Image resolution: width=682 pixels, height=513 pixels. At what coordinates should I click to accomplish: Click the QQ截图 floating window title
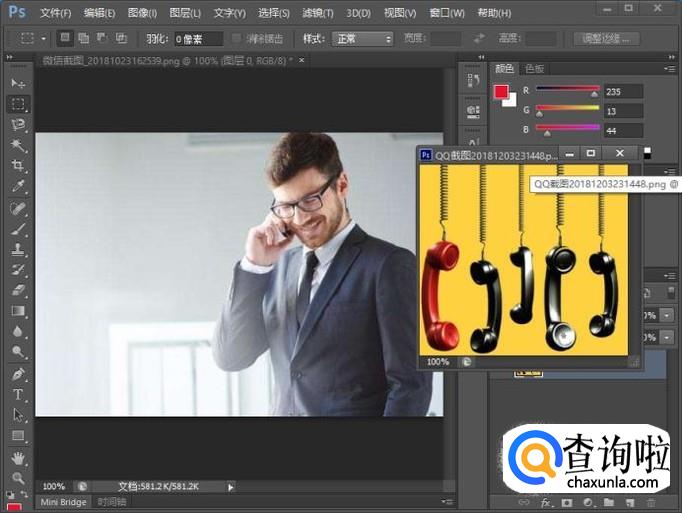(496, 155)
